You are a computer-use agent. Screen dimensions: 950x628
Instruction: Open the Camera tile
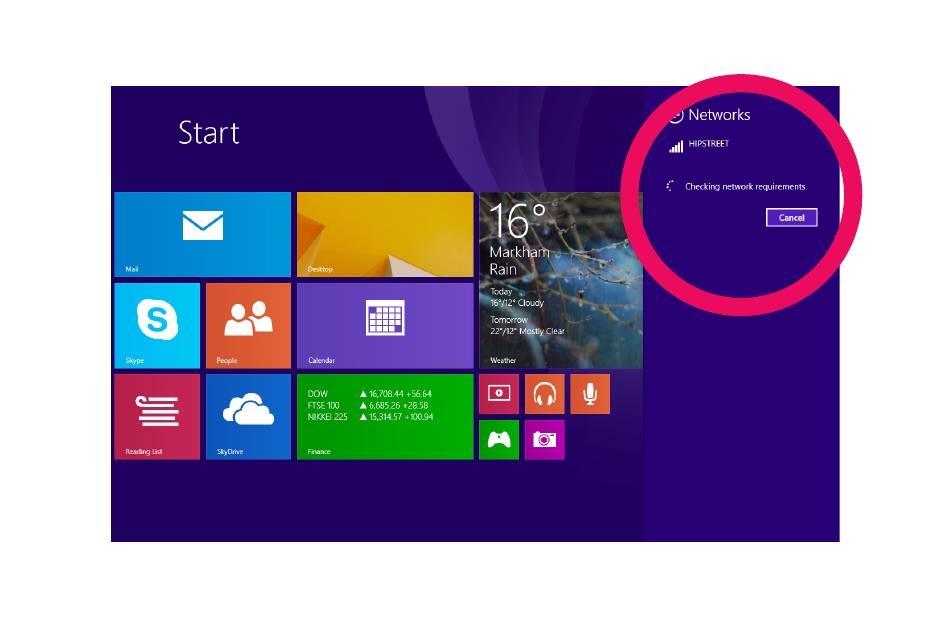545,440
